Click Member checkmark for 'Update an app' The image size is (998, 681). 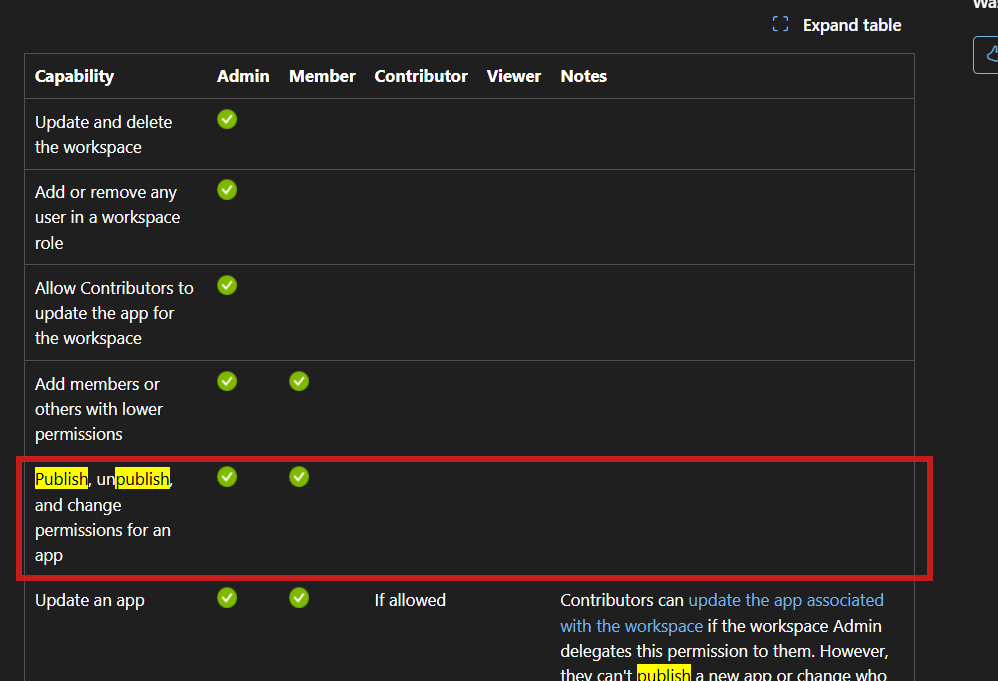299,598
